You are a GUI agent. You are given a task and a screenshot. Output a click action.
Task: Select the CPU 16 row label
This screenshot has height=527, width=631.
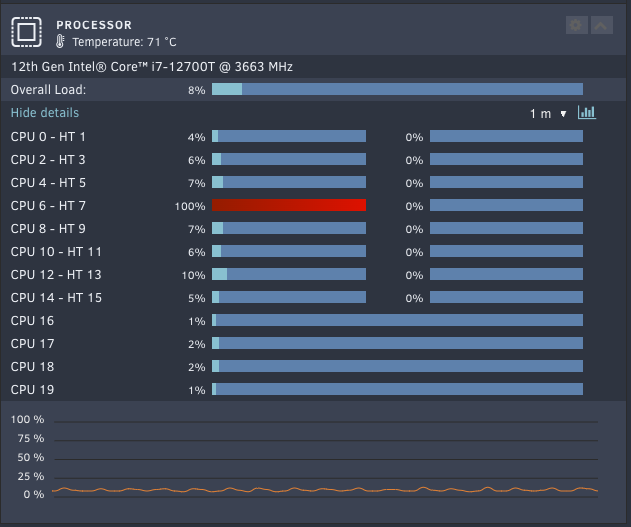coord(32,321)
